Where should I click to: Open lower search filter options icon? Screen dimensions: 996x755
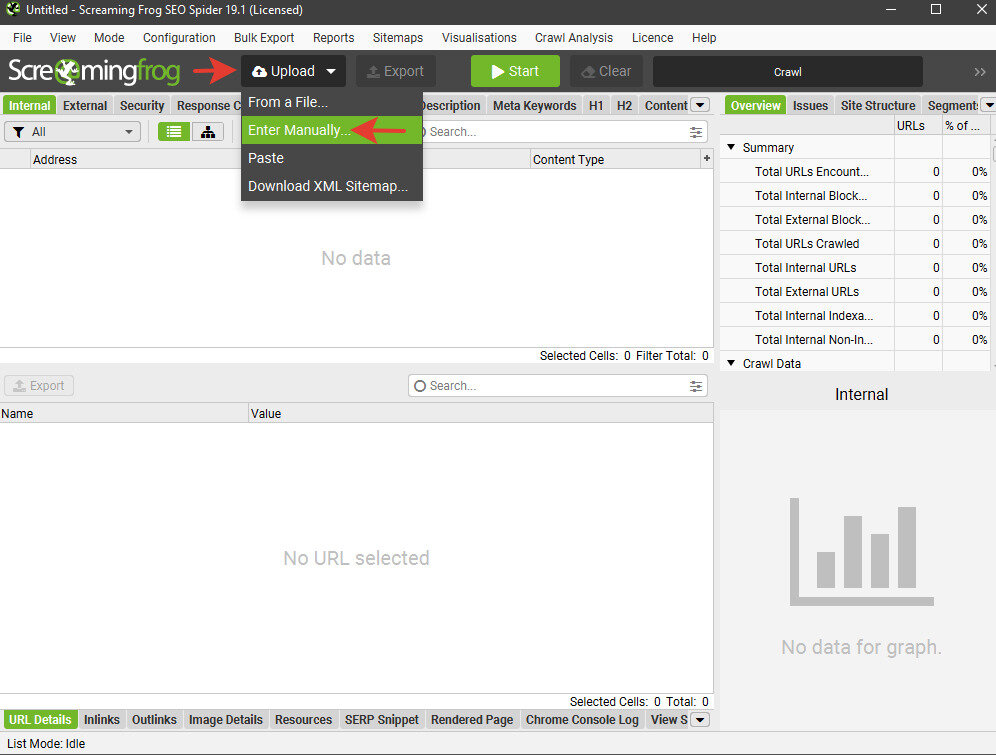point(696,386)
